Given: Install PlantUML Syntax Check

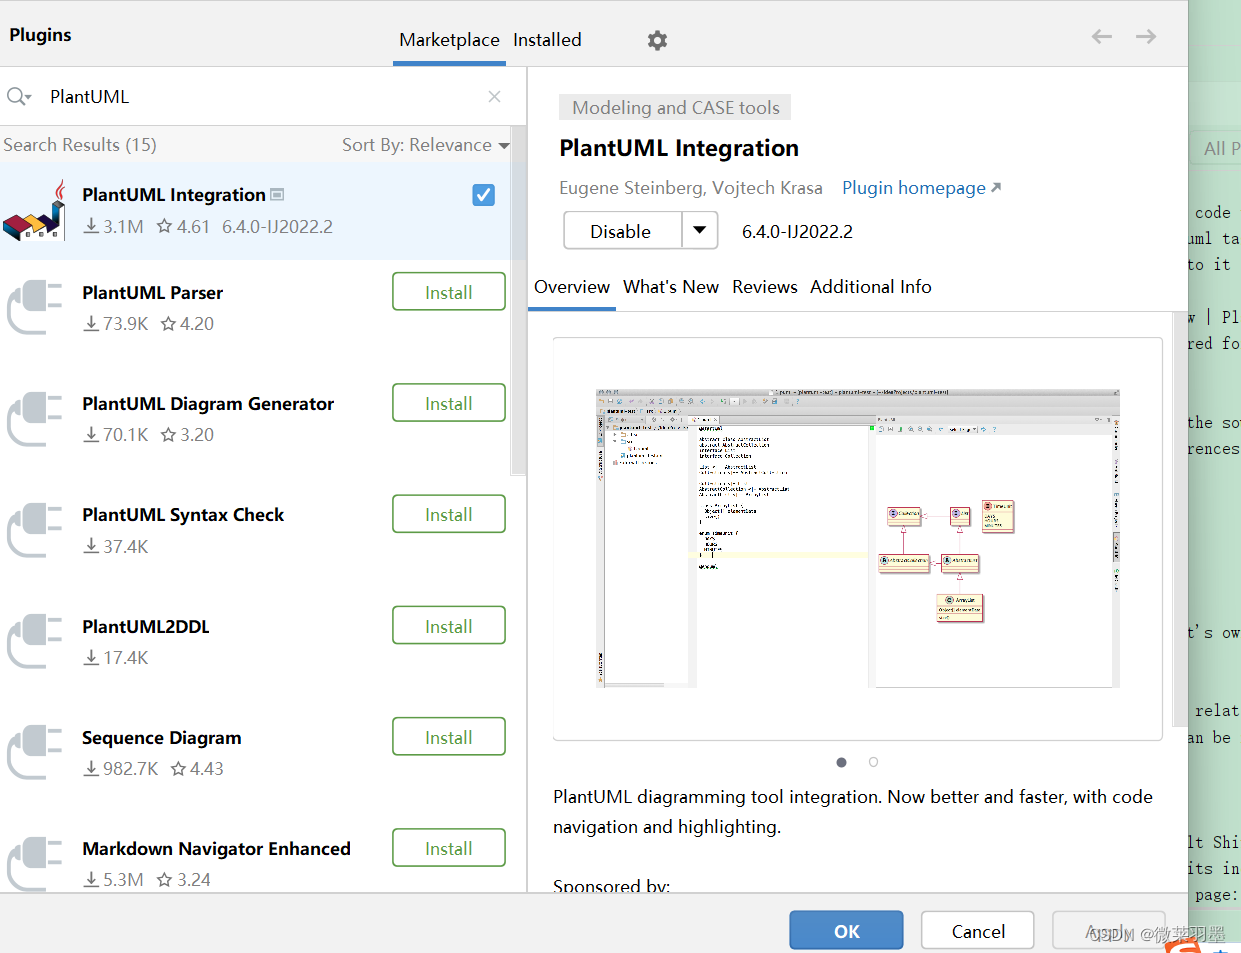Looking at the screenshot, I should coord(449,514).
